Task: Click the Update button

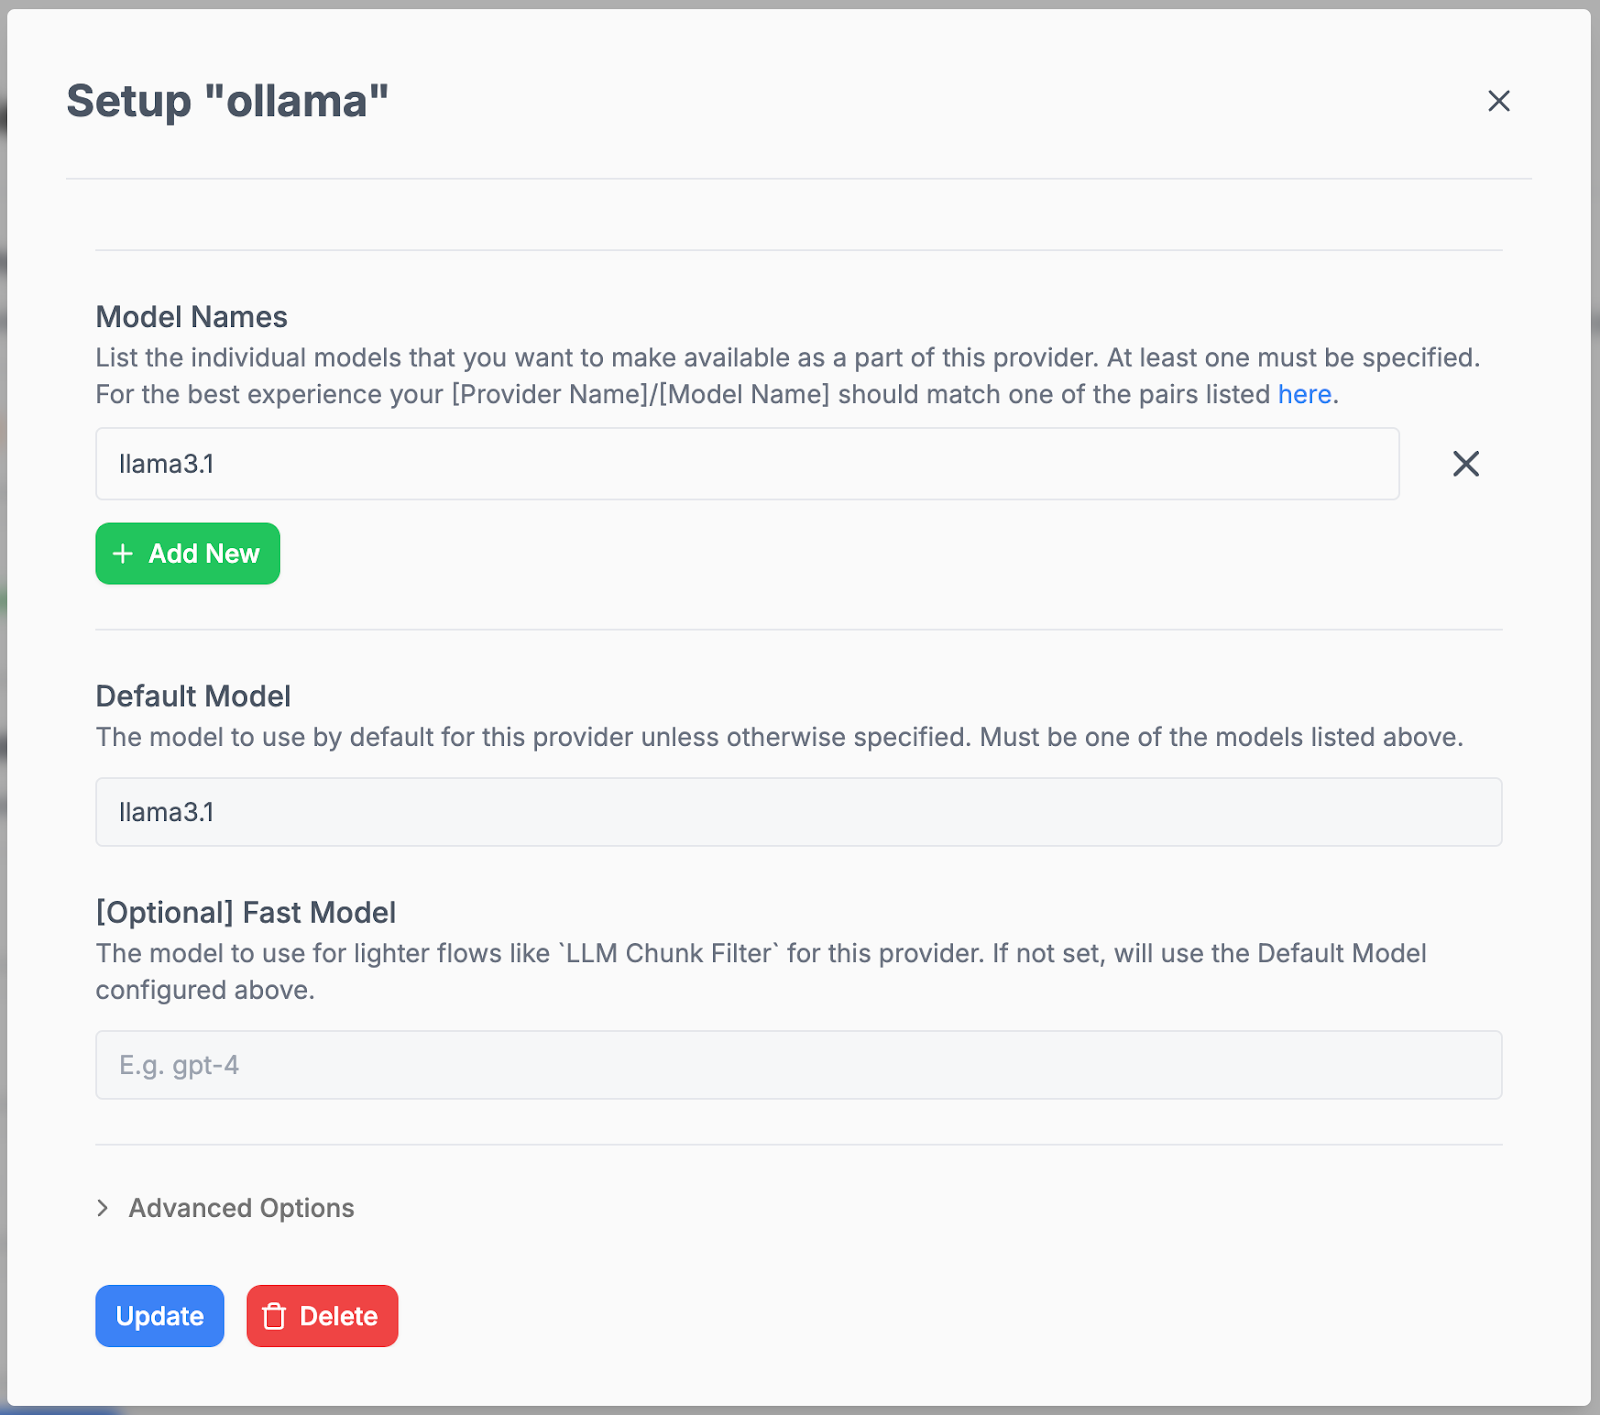Action: tap(159, 1316)
